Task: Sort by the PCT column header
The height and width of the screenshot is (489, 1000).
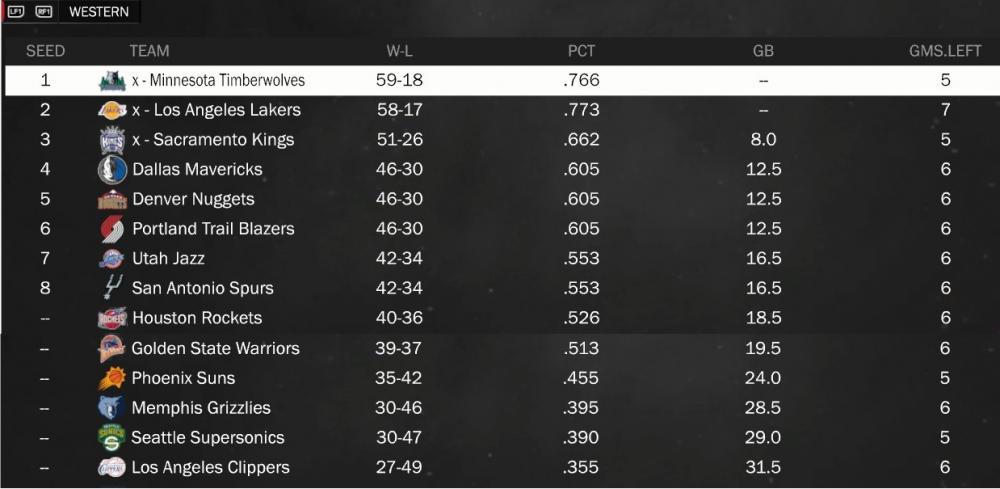Action: pos(581,51)
